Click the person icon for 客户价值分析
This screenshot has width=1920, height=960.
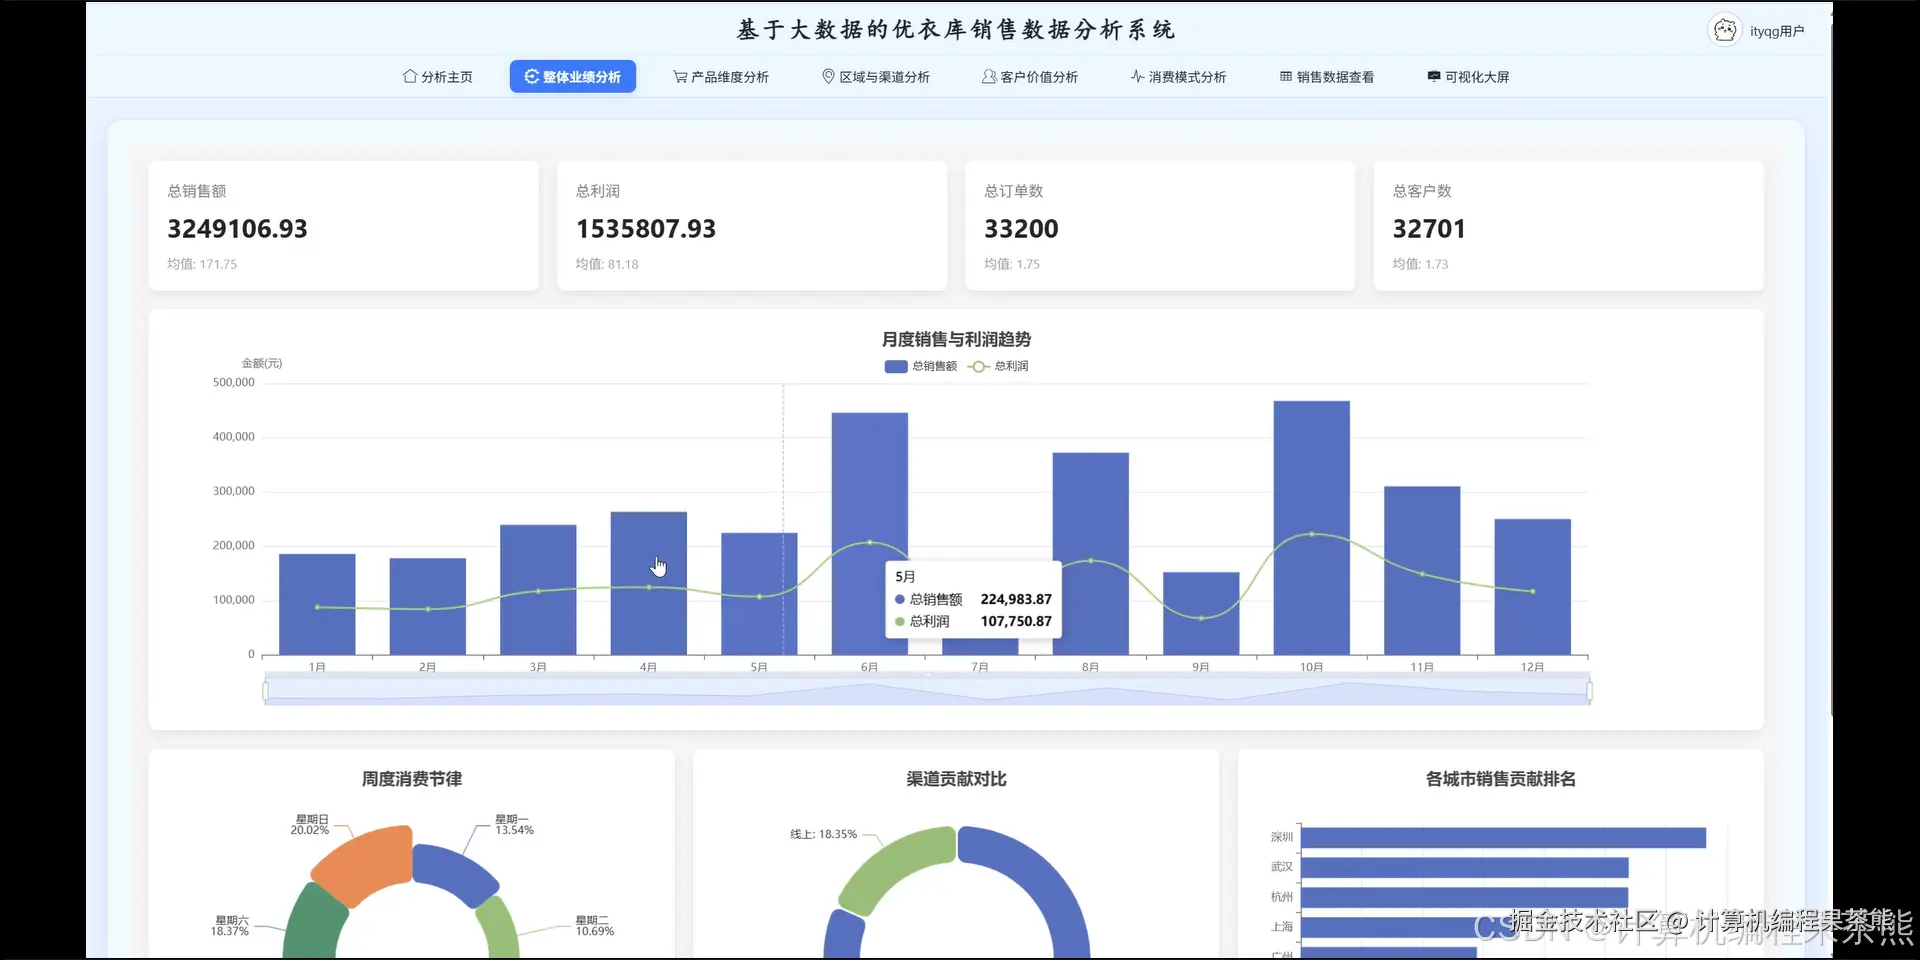click(989, 77)
